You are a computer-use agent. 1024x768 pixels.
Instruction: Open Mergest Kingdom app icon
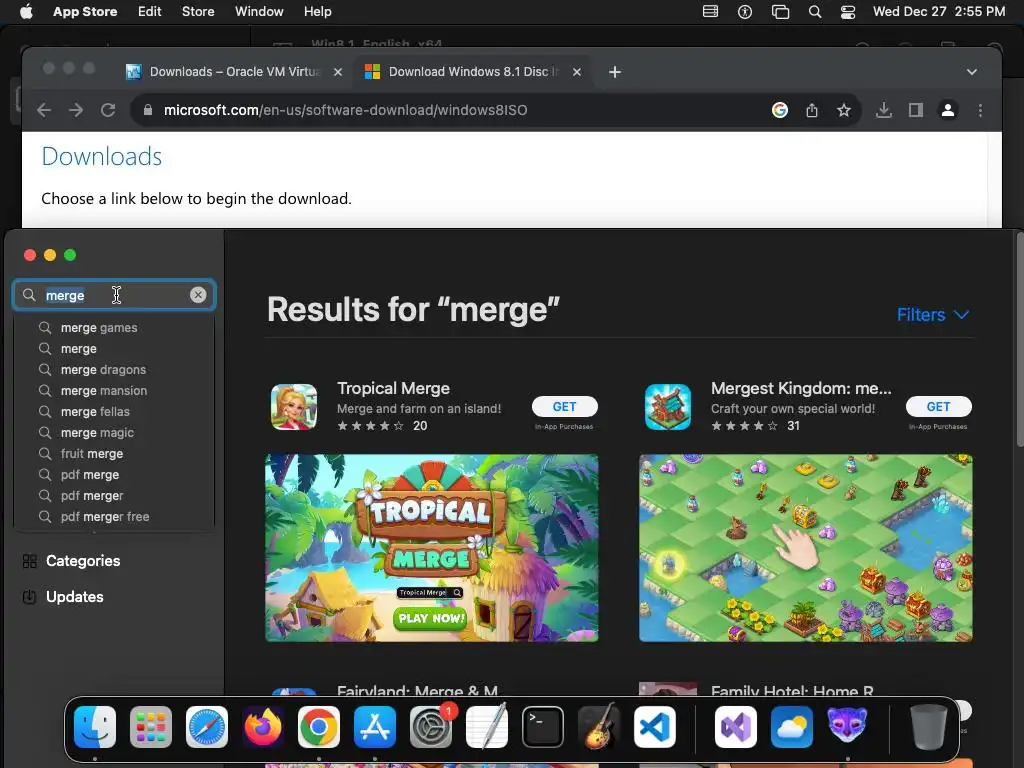[x=667, y=407]
